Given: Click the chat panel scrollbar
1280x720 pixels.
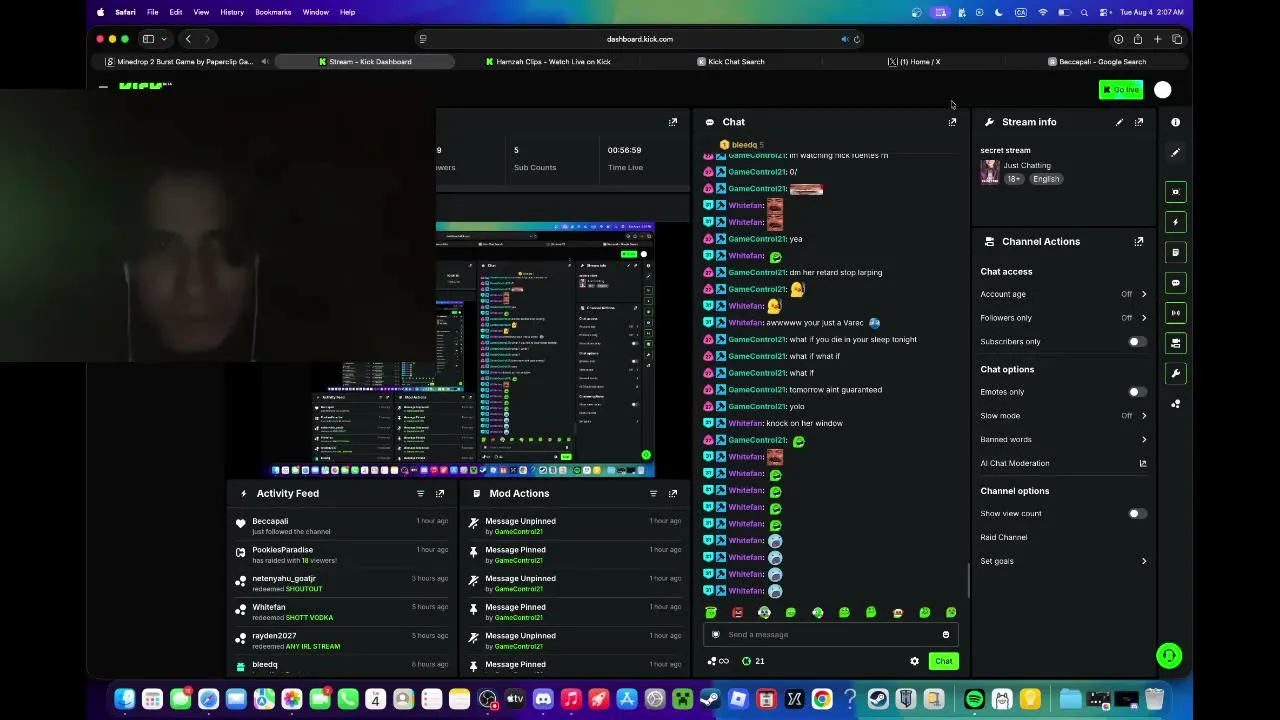Looking at the screenshot, I should 967,578.
